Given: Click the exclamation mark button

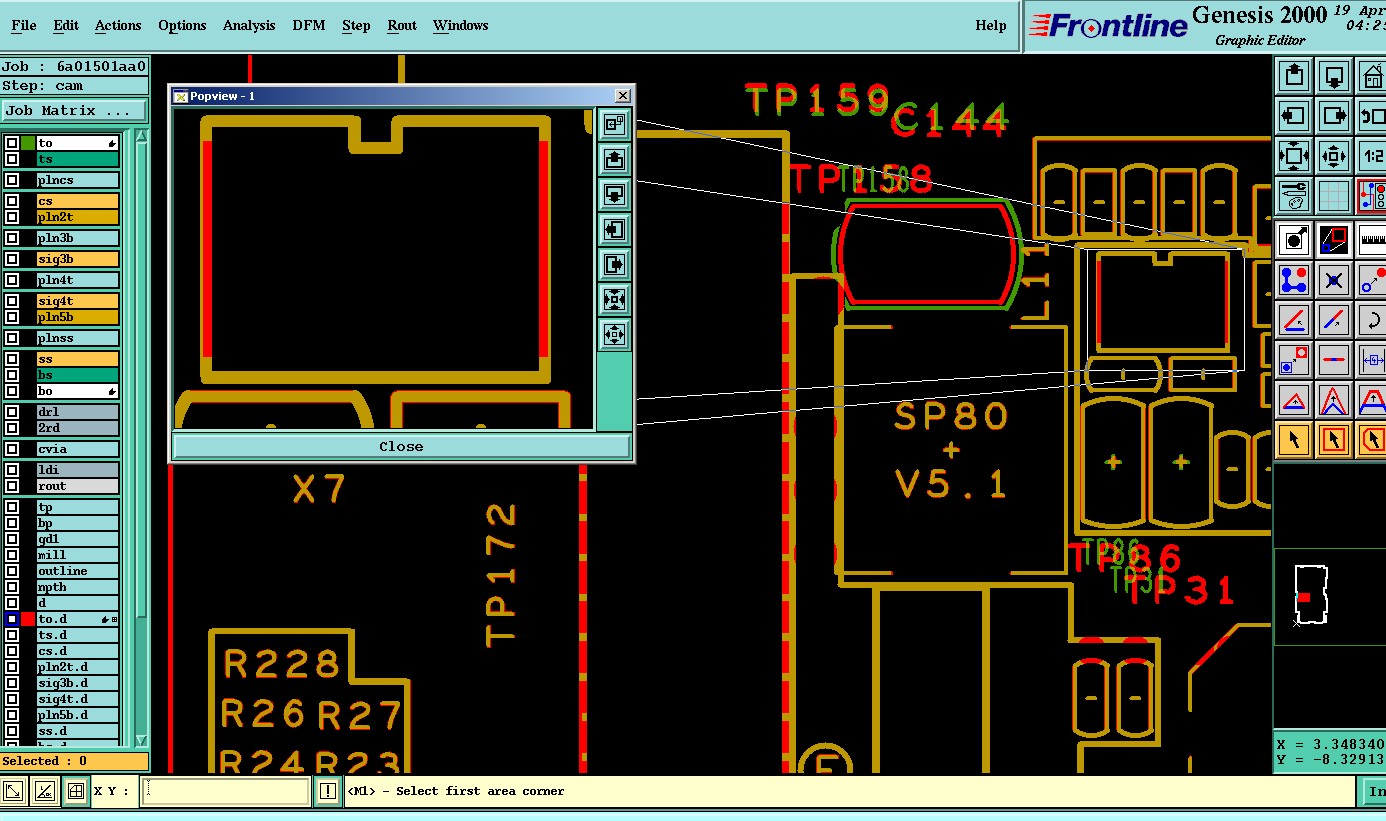Looking at the screenshot, I should [x=328, y=791].
